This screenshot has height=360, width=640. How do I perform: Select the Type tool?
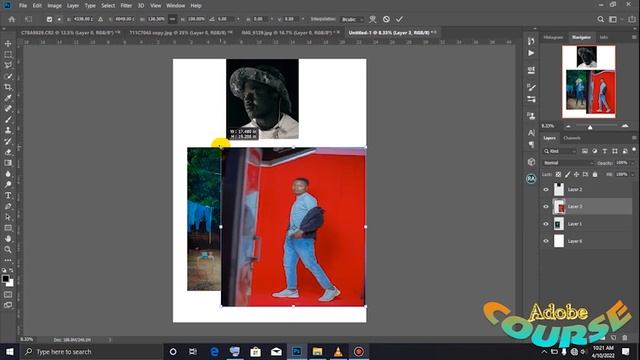[x=8, y=196]
